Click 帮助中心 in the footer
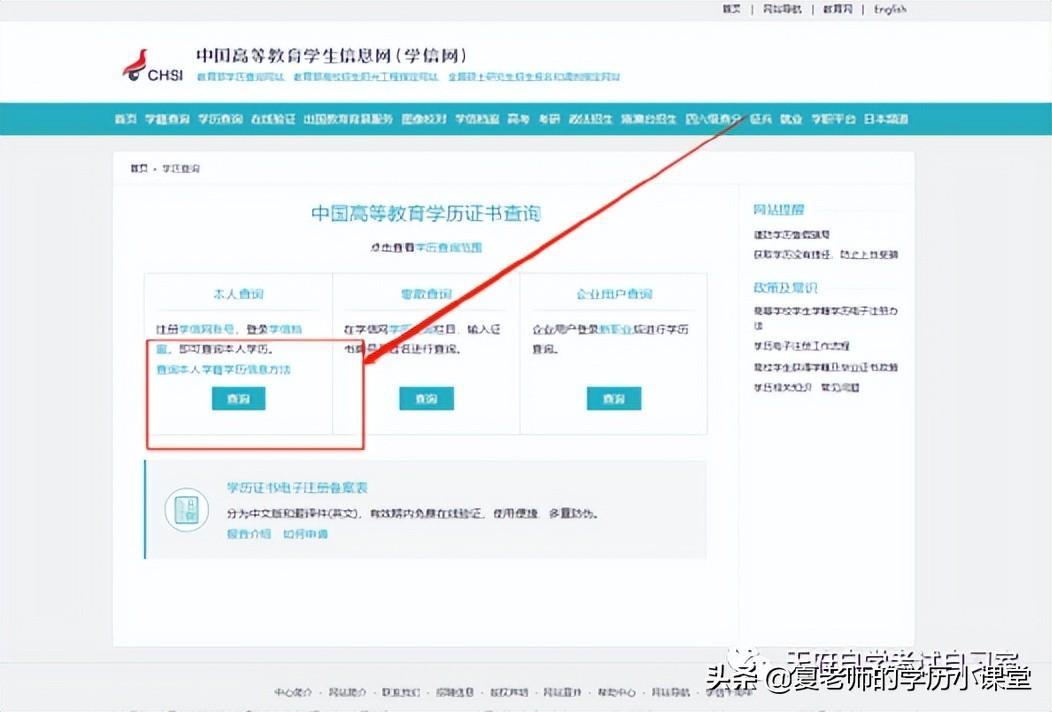This screenshot has width=1052, height=712. tap(617, 692)
